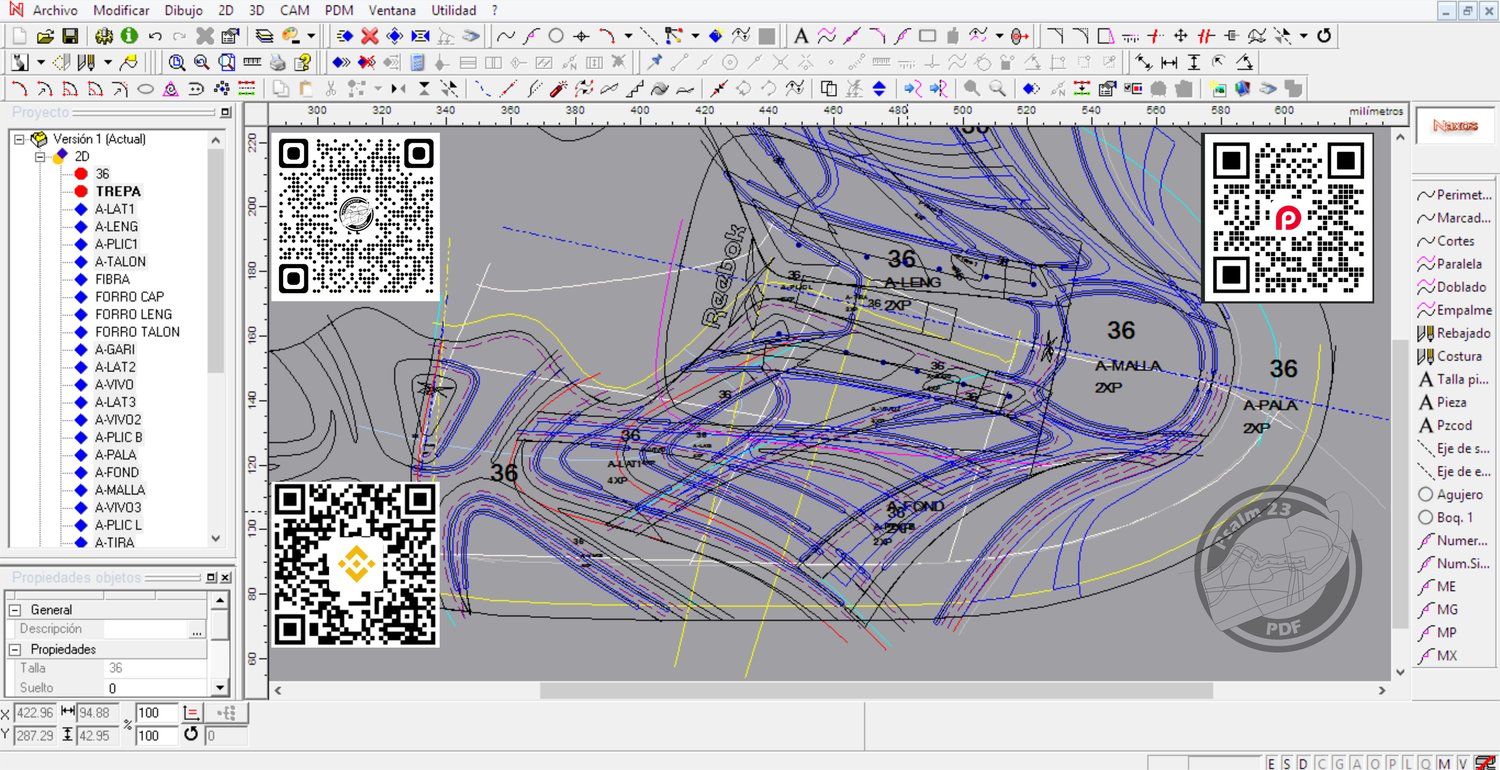1500x770 pixels.
Task: Collapse the Versión 1 (Actual) tree node
Action: click(x=19, y=139)
